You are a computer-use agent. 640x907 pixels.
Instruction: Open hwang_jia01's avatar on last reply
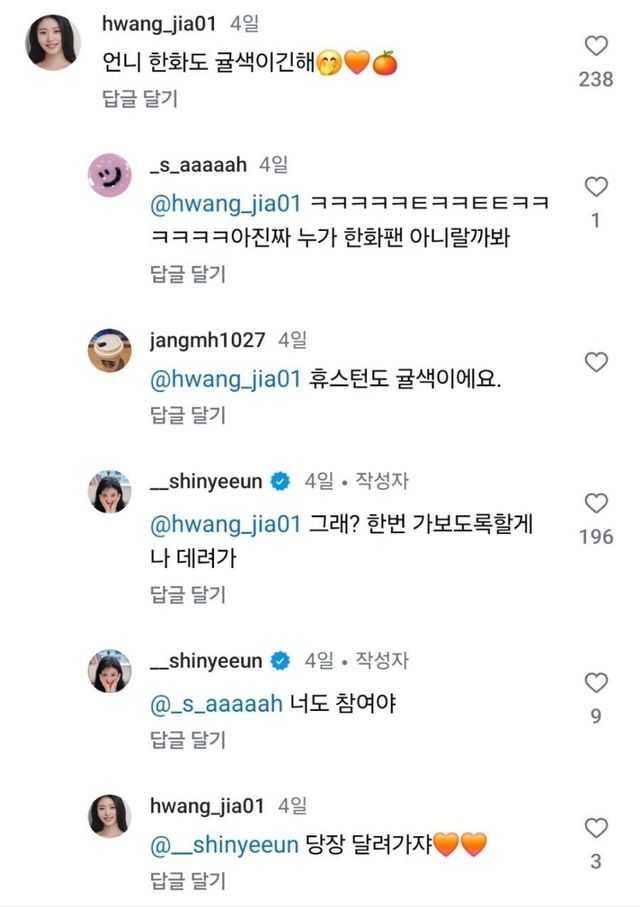point(110,815)
